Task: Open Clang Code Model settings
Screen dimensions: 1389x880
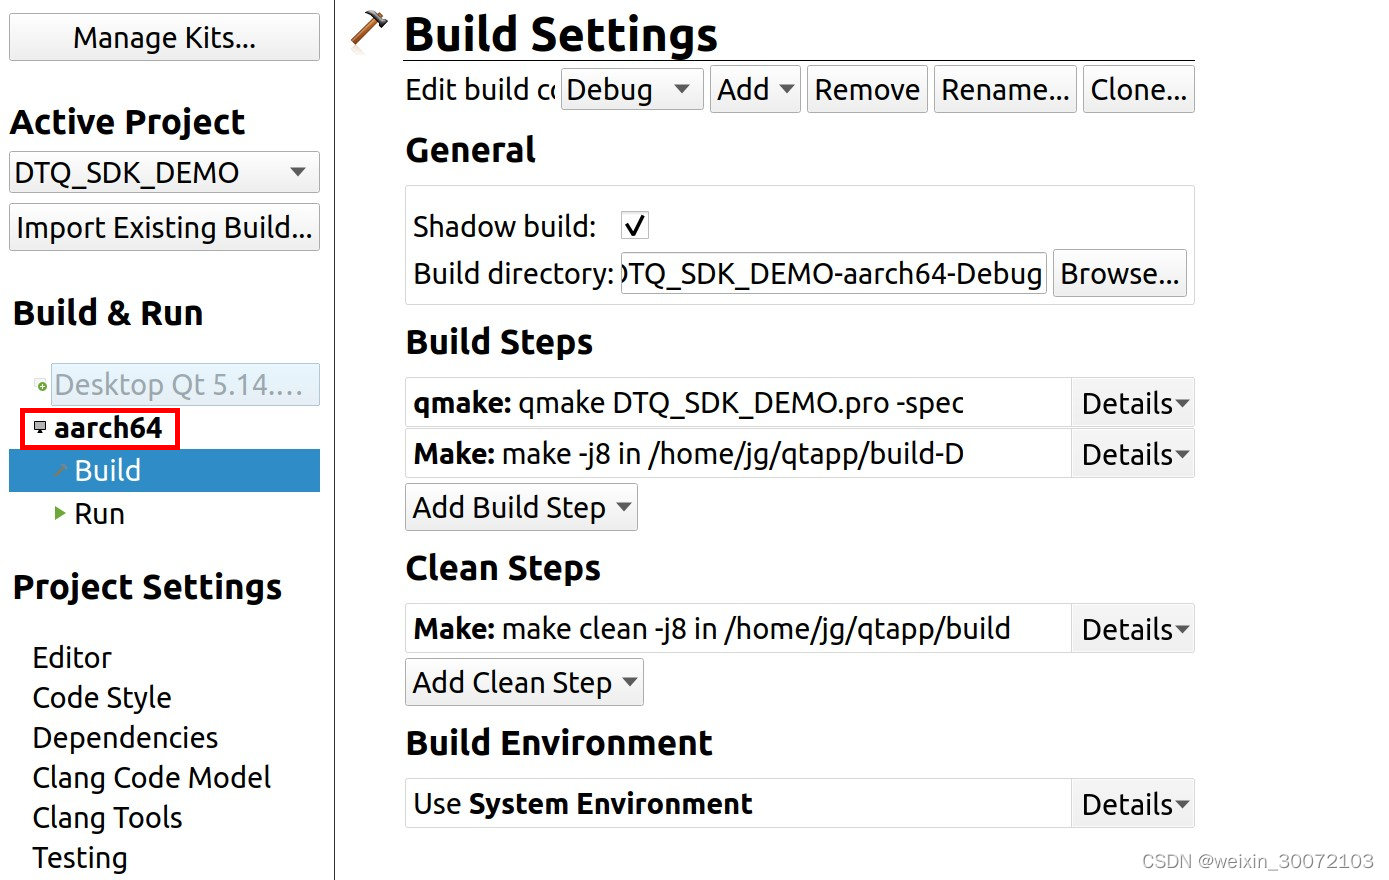Action: [152, 777]
